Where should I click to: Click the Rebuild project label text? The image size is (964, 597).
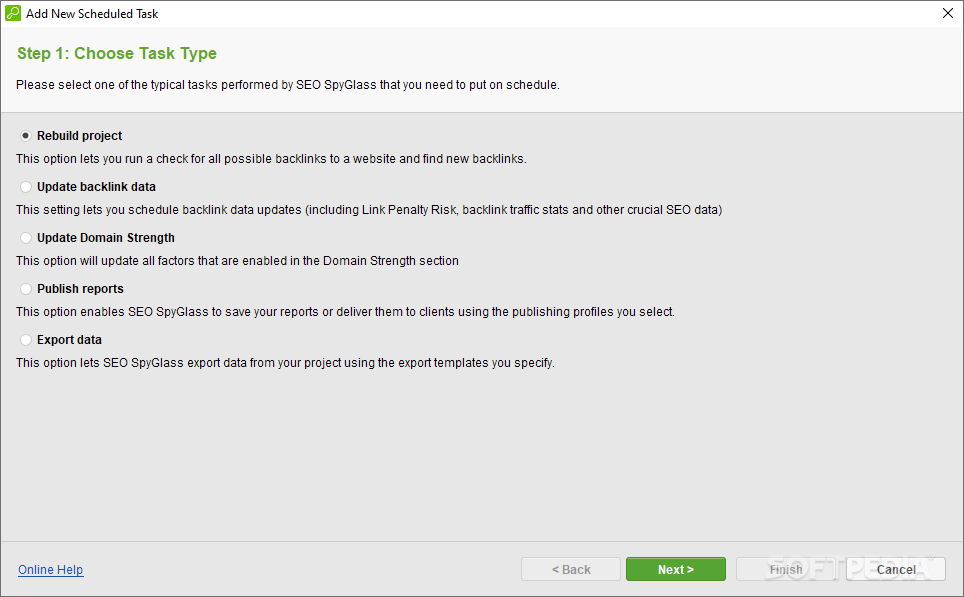click(79, 136)
